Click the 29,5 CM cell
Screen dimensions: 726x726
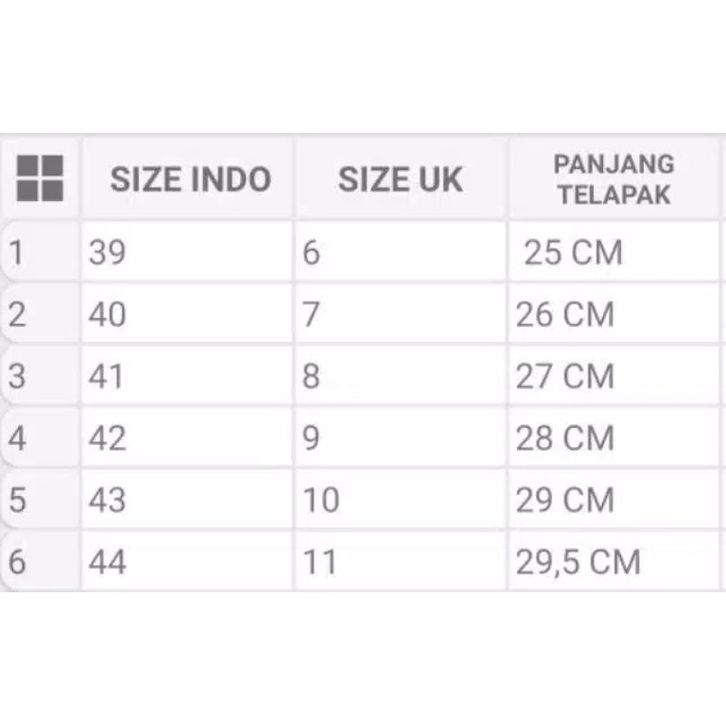tap(614, 562)
